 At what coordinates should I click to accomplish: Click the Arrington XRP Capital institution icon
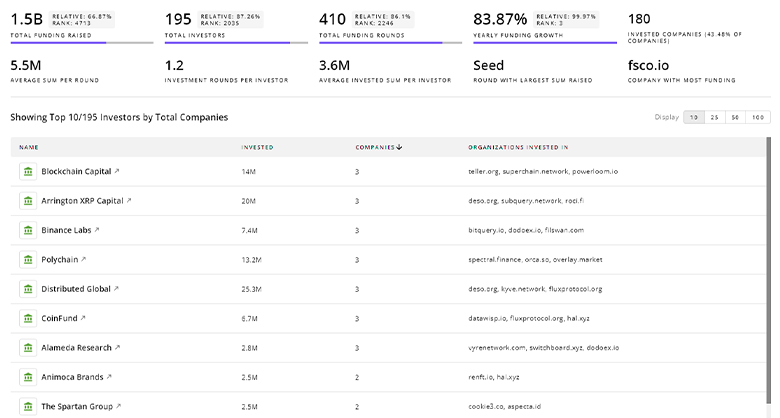pyautogui.click(x=28, y=201)
